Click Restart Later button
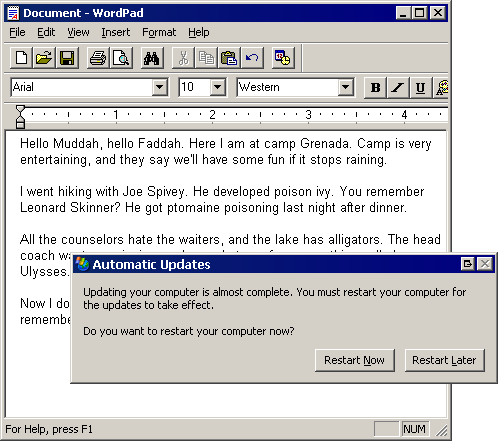 (x=444, y=360)
